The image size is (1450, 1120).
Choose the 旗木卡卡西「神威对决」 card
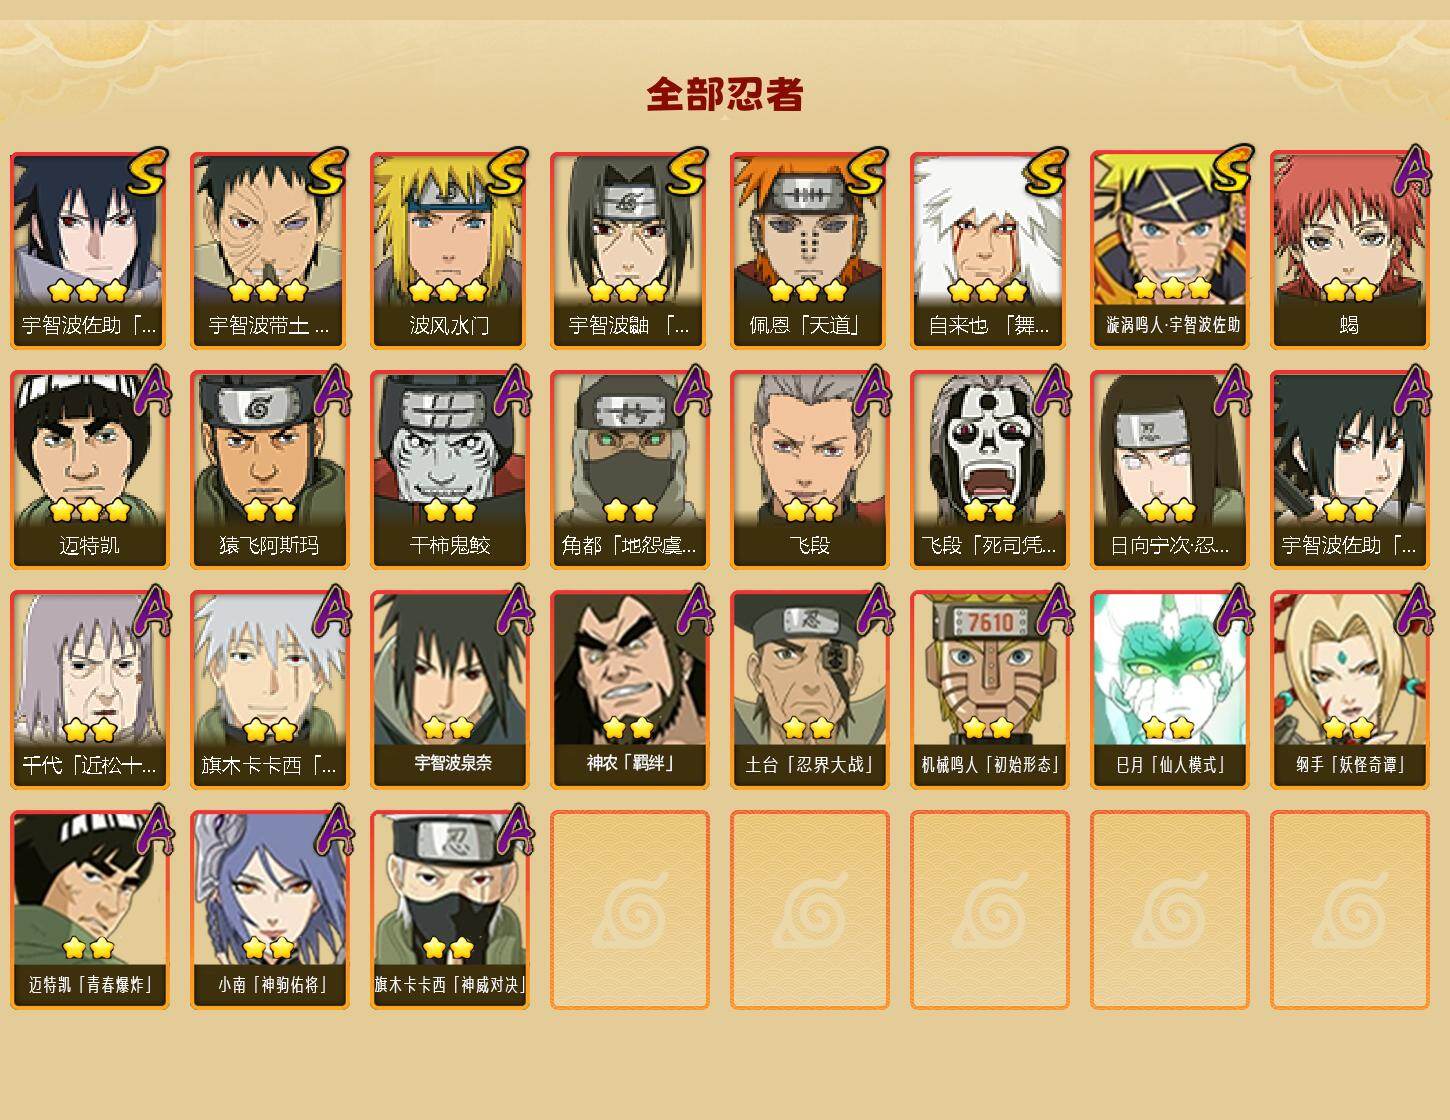pyautogui.click(x=450, y=910)
